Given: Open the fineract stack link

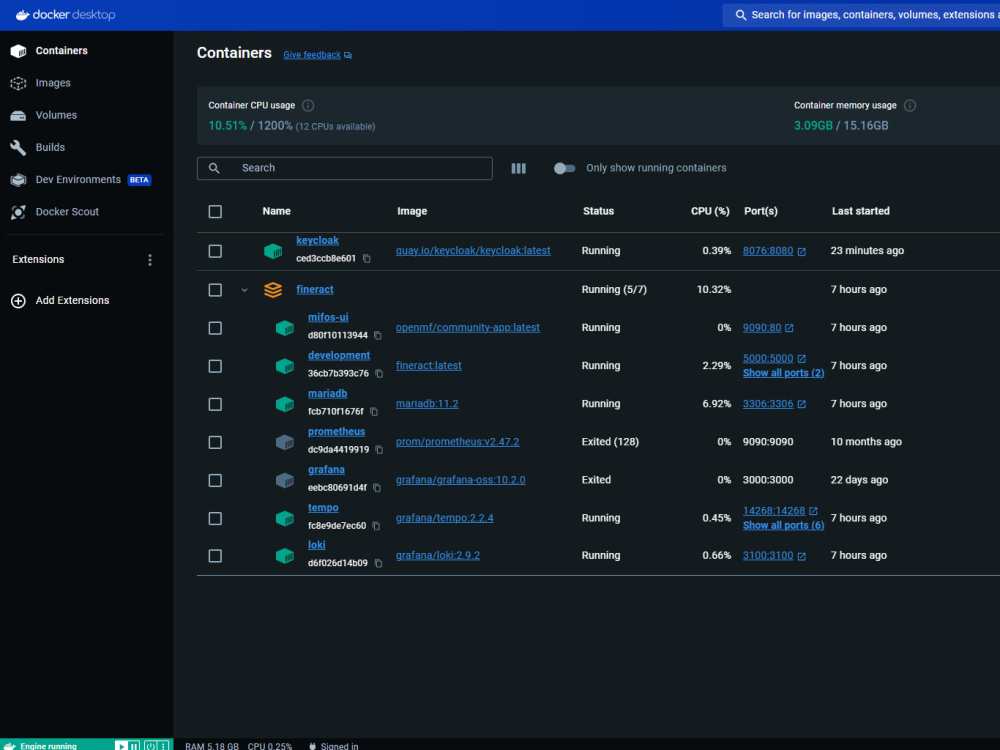Looking at the screenshot, I should [314, 290].
